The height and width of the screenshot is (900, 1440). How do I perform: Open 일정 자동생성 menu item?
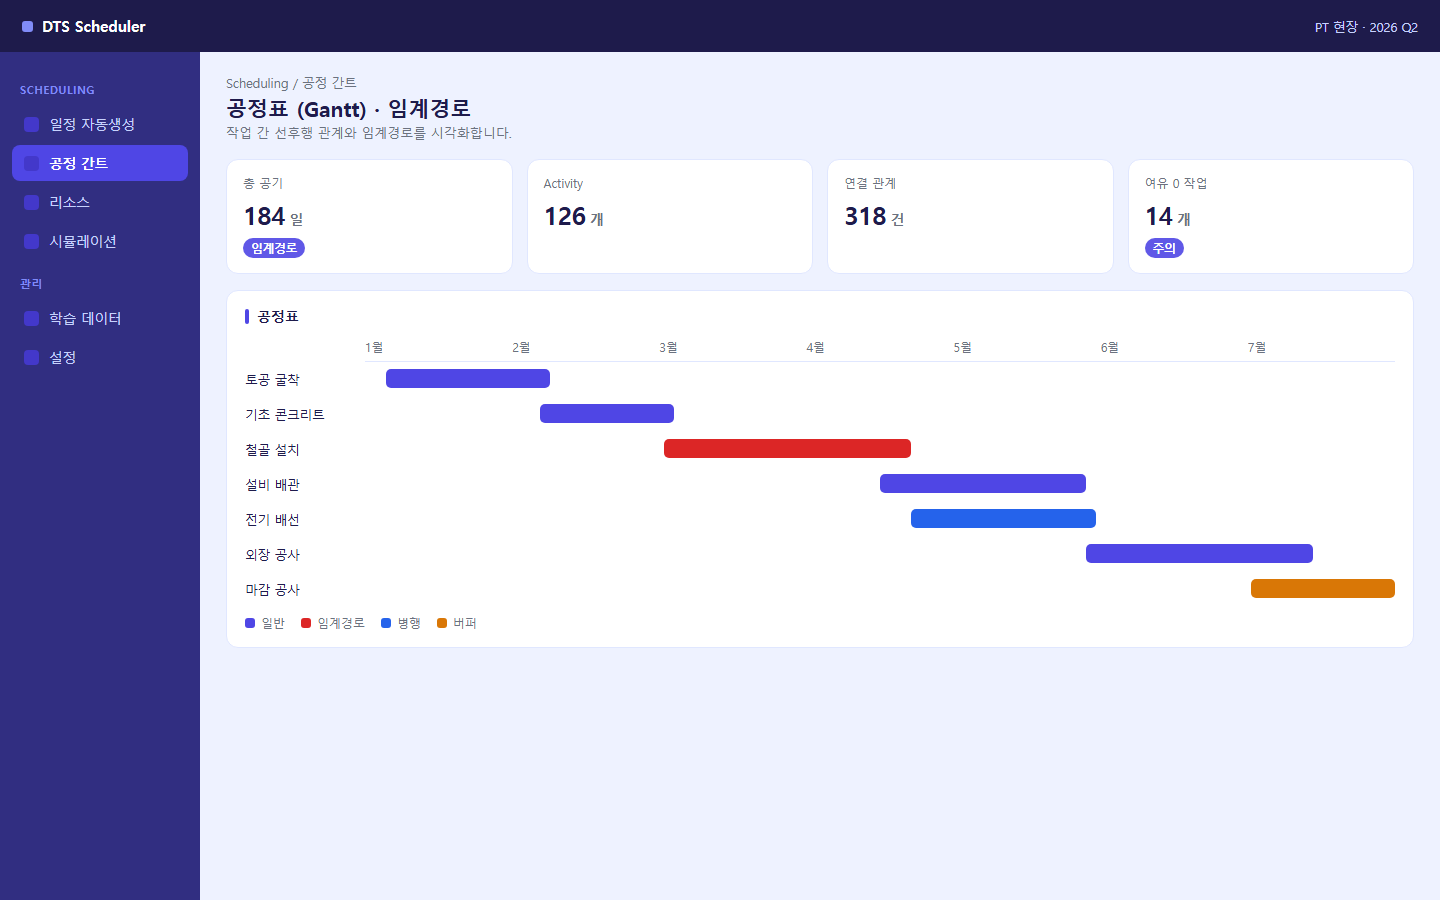click(x=100, y=124)
